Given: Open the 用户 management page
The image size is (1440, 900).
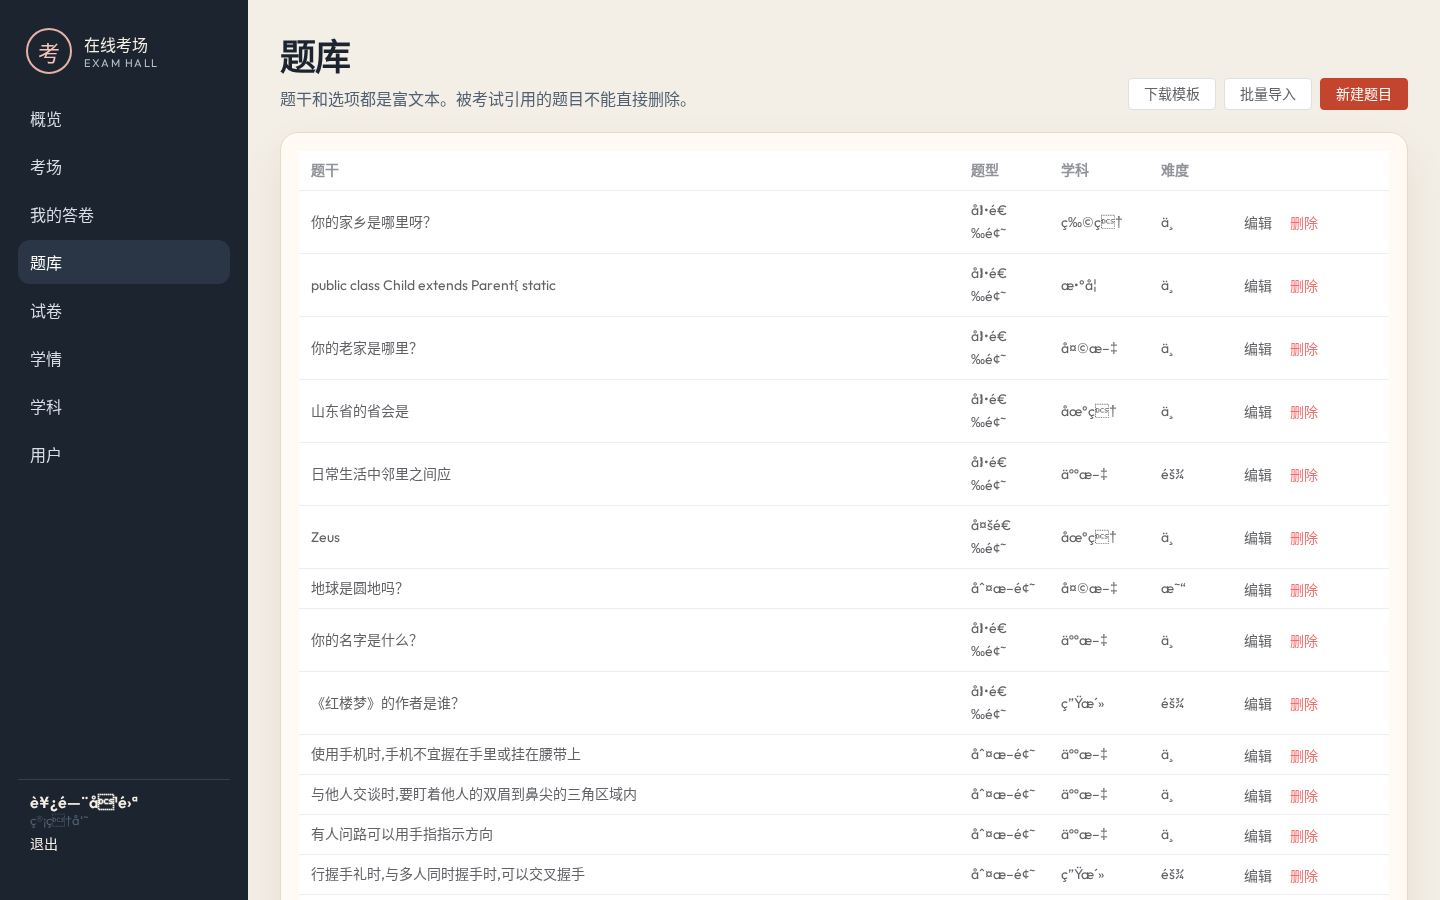Looking at the screenshot, I should click(x=124, y=455).
